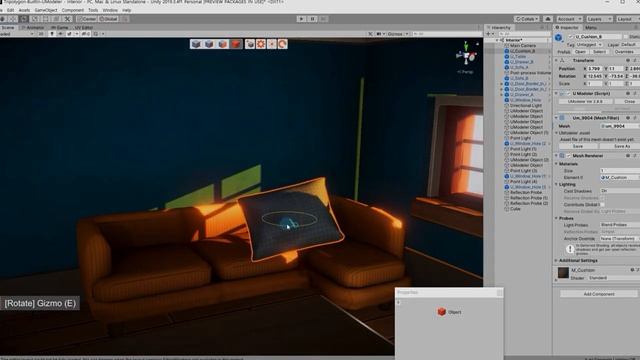This screenshot has height=360, width=640.
Task: Open the Gizmos dropdown in Scene view
Action: [398, 34]
